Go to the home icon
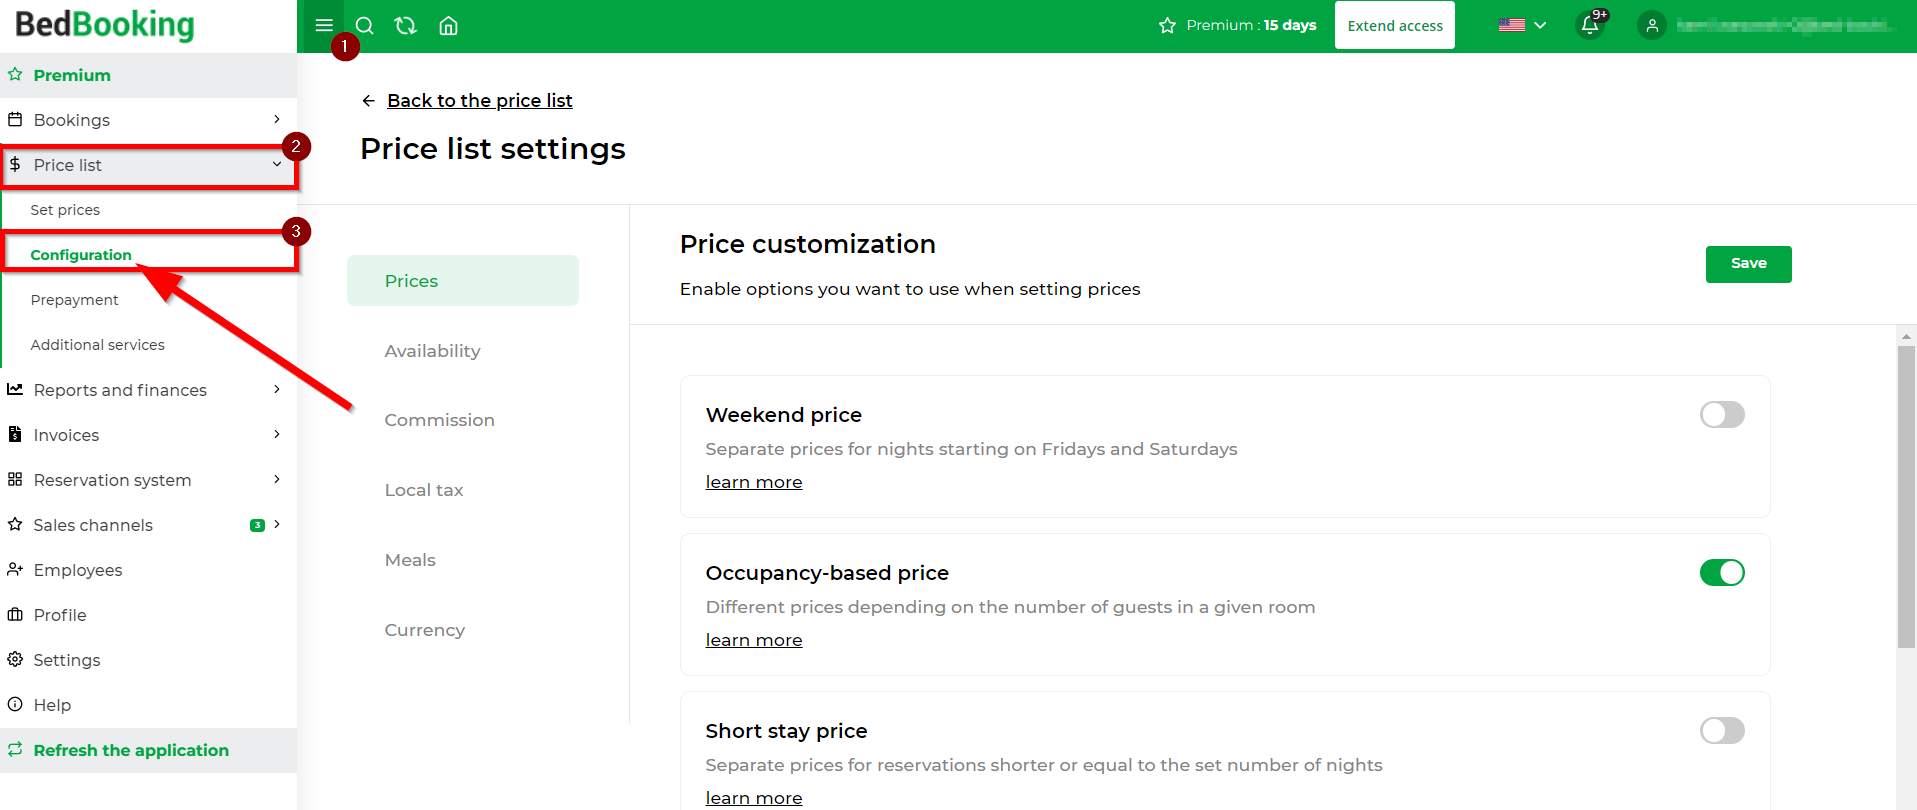Screen dimensions: 1917x810 pos(448,26)
